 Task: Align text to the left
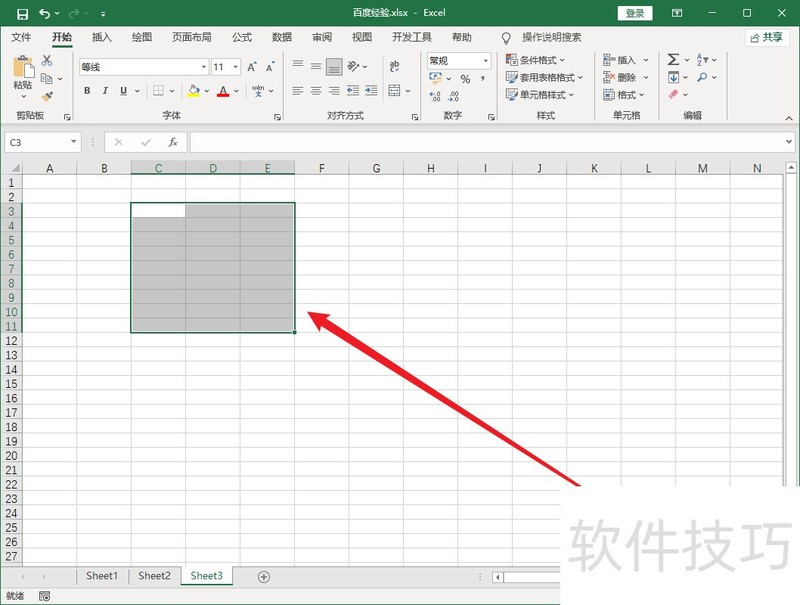tap(298, 91)
